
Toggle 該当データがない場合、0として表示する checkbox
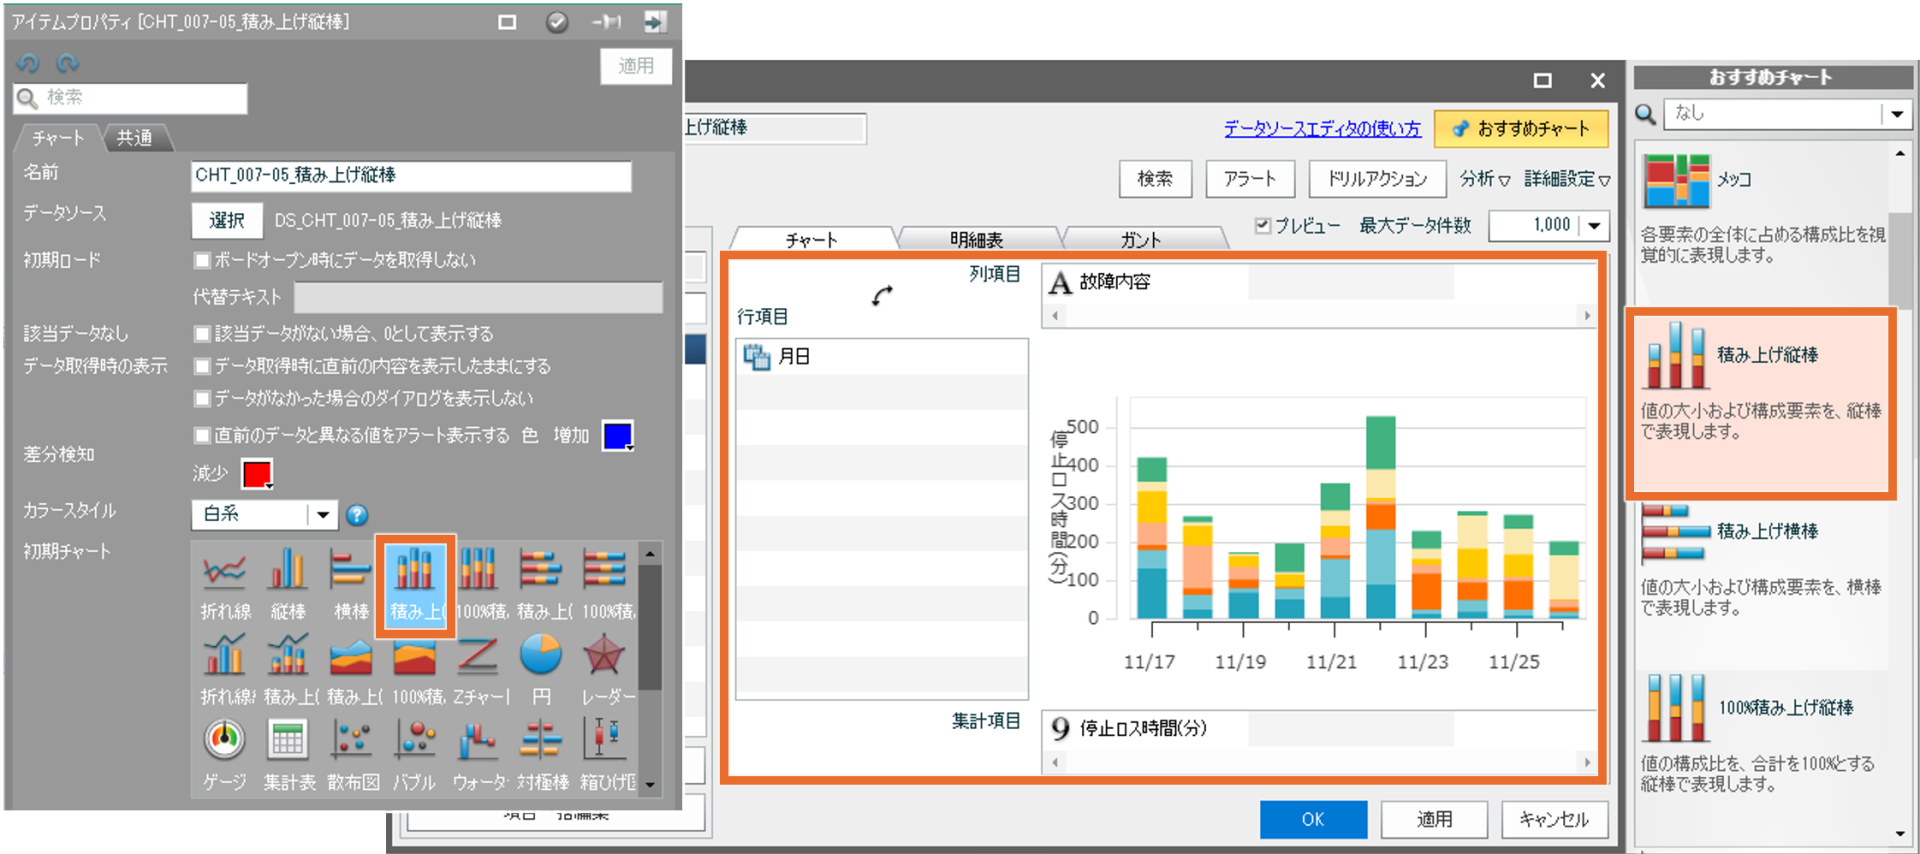pyautogui.click(x=202, y=333)
